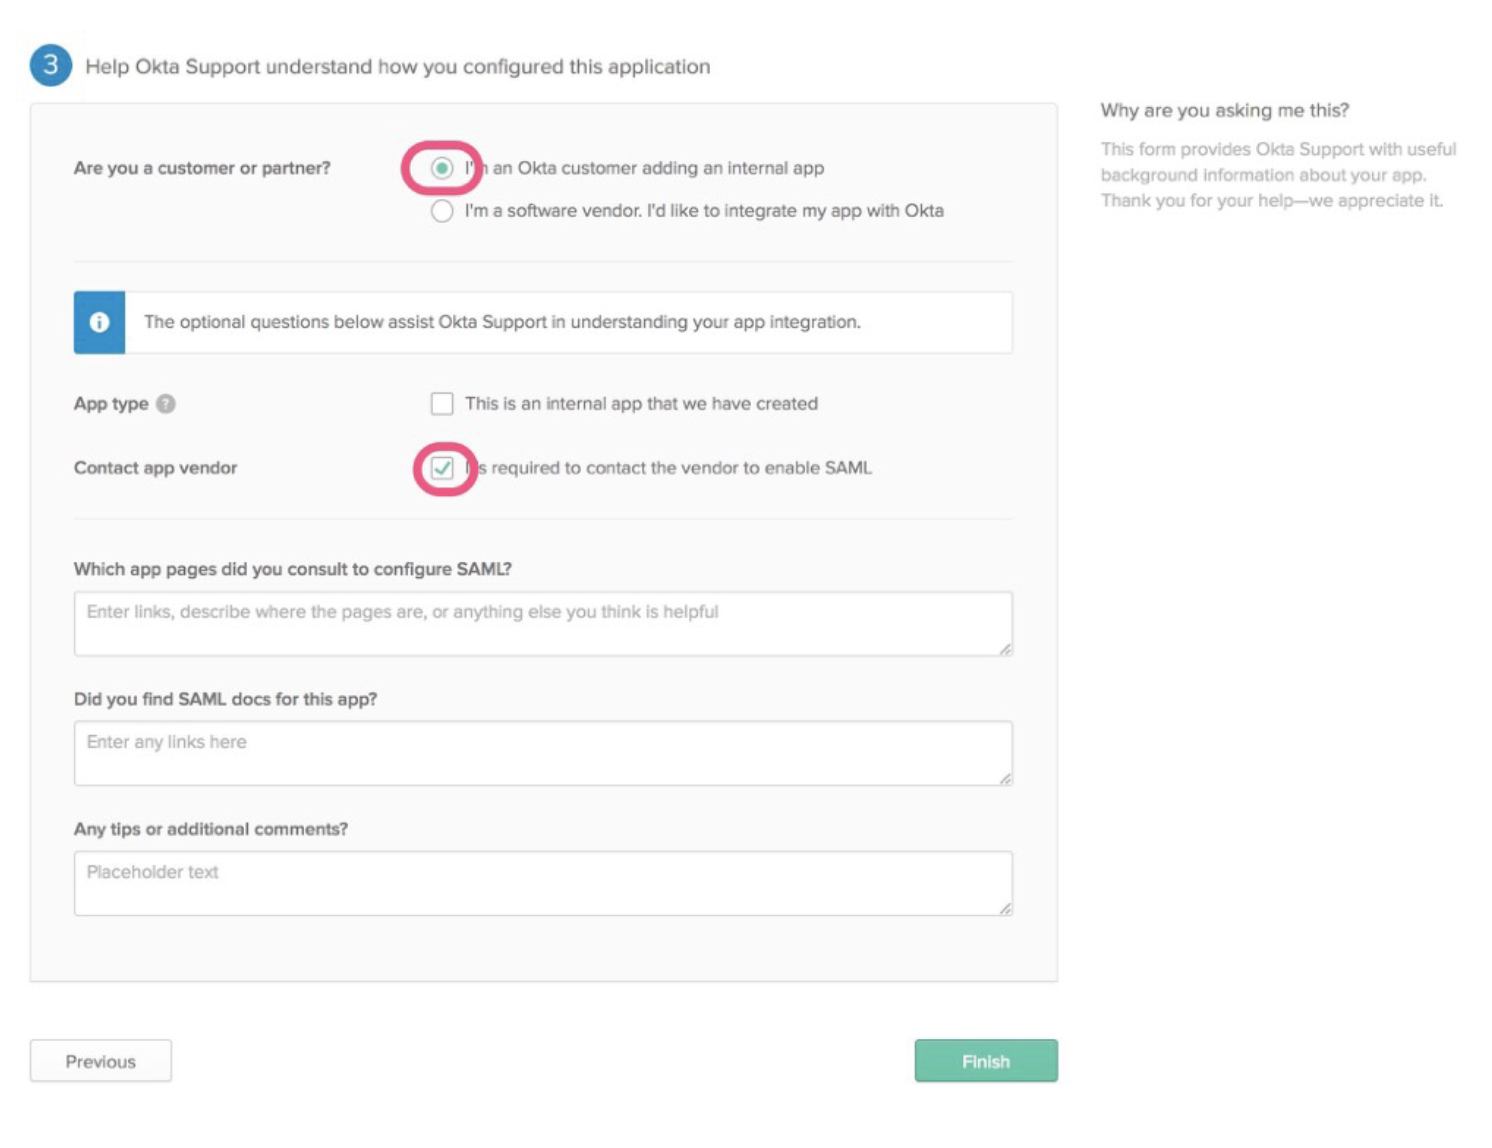Viewport: 1492px width, 1148px height.
Task: Uncheck the contact vendor to enable SAML checkbox
Action: [442, 468]
